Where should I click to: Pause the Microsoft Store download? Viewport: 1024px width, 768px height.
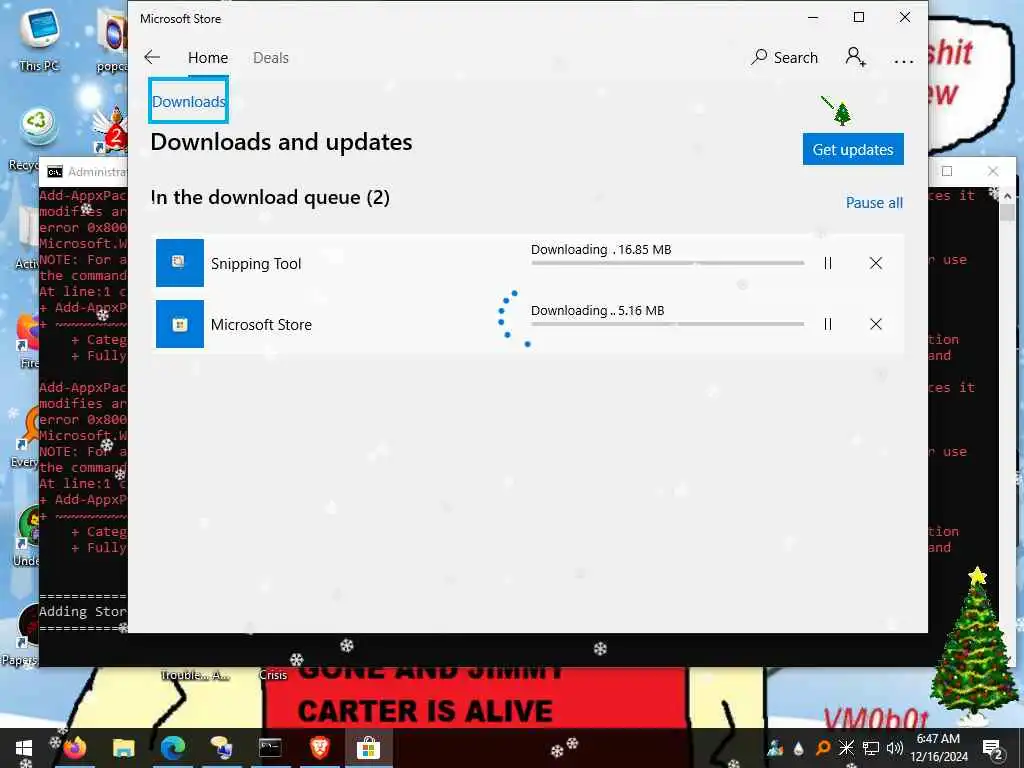(x=827, y=324)
